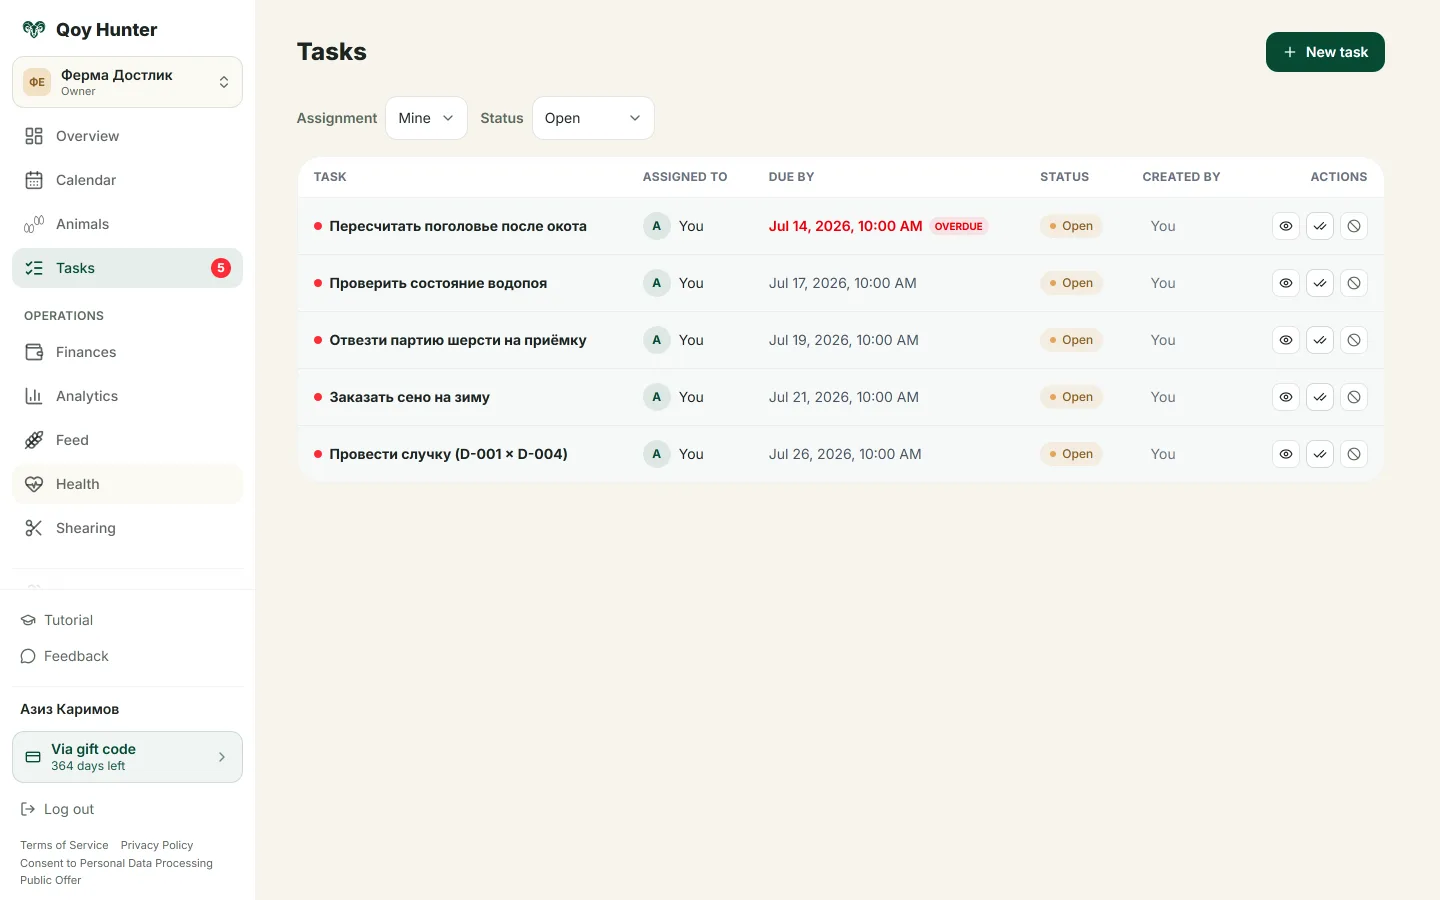Image resolution: width=1440 pixels, height=900 pixels.
Task: View task Пересчитать поголовье после окота eye icon
Action: pos(1286,226)
